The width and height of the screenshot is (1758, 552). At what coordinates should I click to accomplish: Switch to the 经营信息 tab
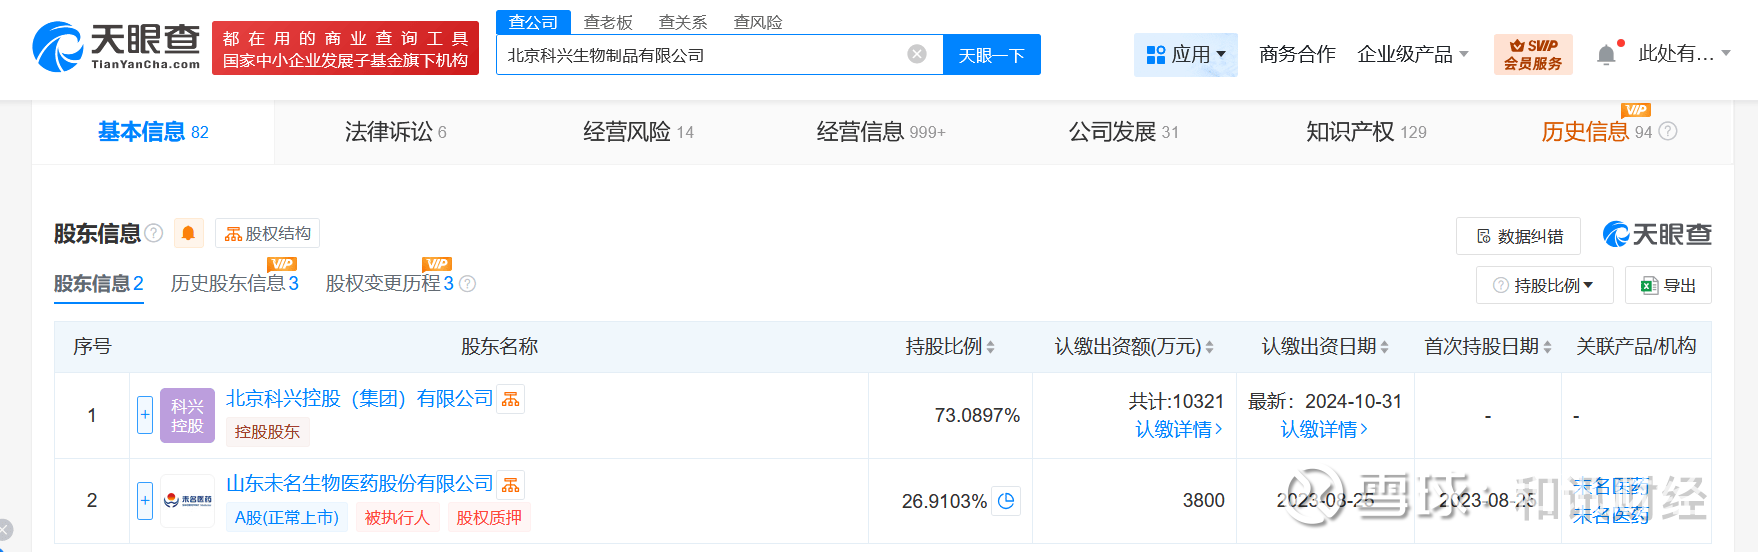click(880, 132)
